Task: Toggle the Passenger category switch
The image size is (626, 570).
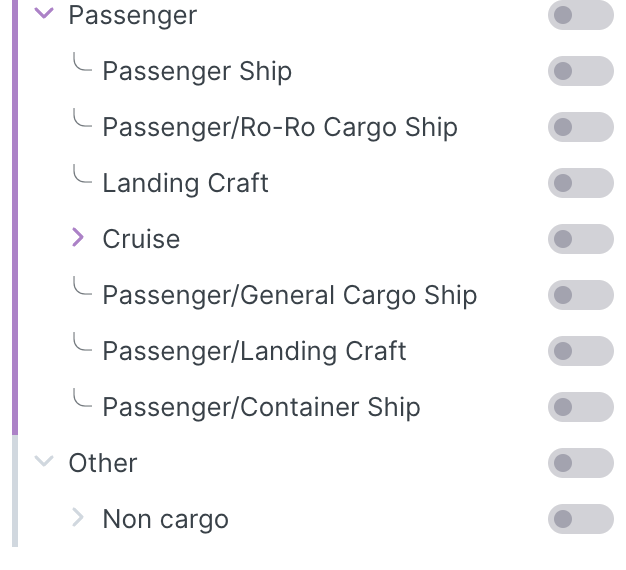Action: click(x=580, y=16)
